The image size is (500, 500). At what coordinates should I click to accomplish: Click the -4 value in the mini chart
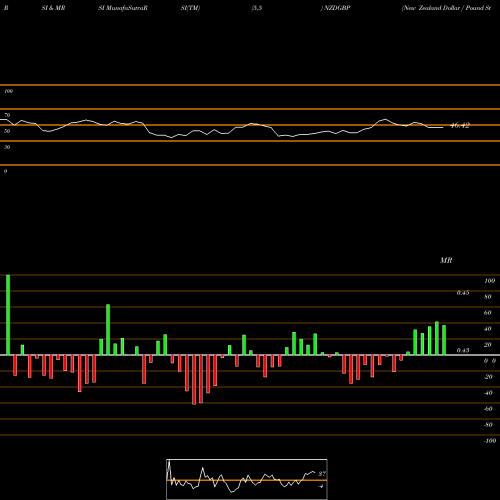[321, 486]
